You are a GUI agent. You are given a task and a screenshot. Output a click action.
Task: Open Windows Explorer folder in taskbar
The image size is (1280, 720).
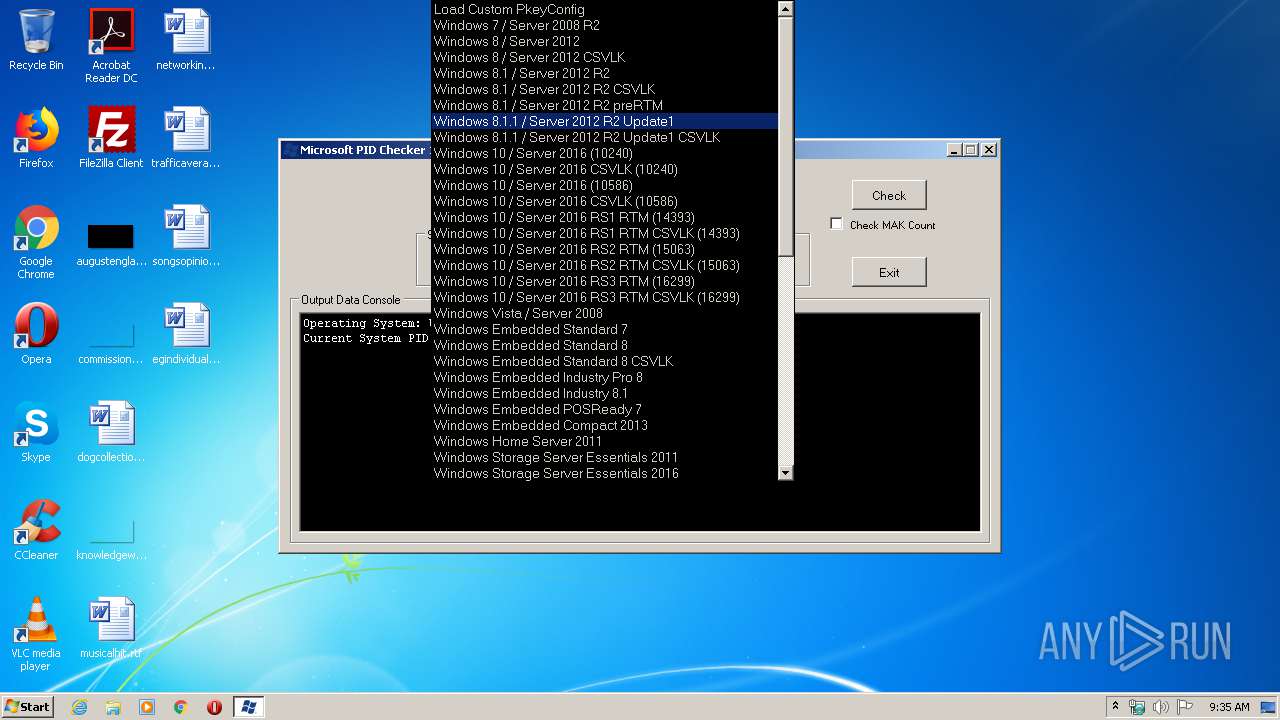pyautogui.click(x=113, y=707)
